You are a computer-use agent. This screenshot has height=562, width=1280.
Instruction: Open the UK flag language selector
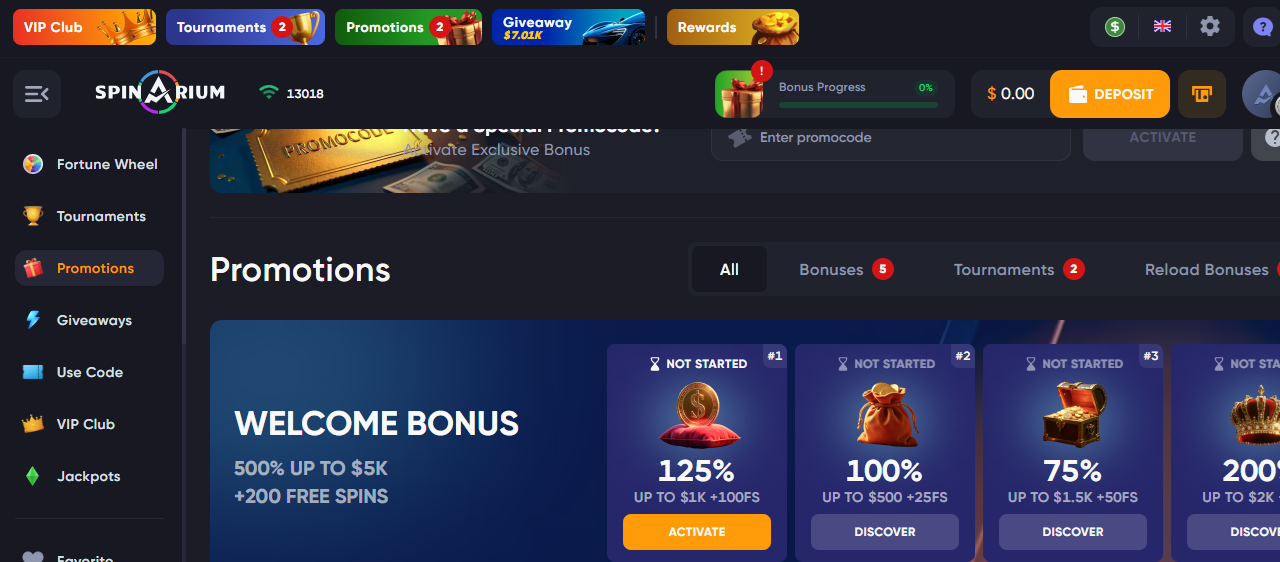(x=1162, y=27)
